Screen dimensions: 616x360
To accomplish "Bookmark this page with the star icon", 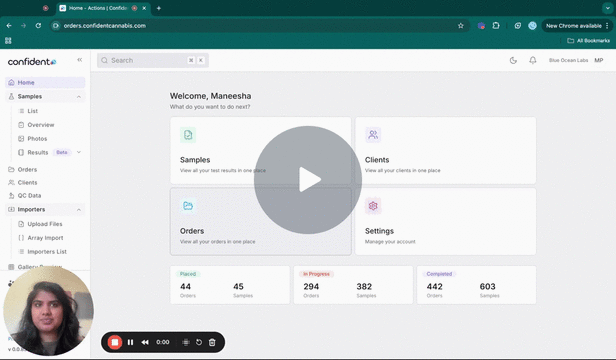I will point(461,26).
